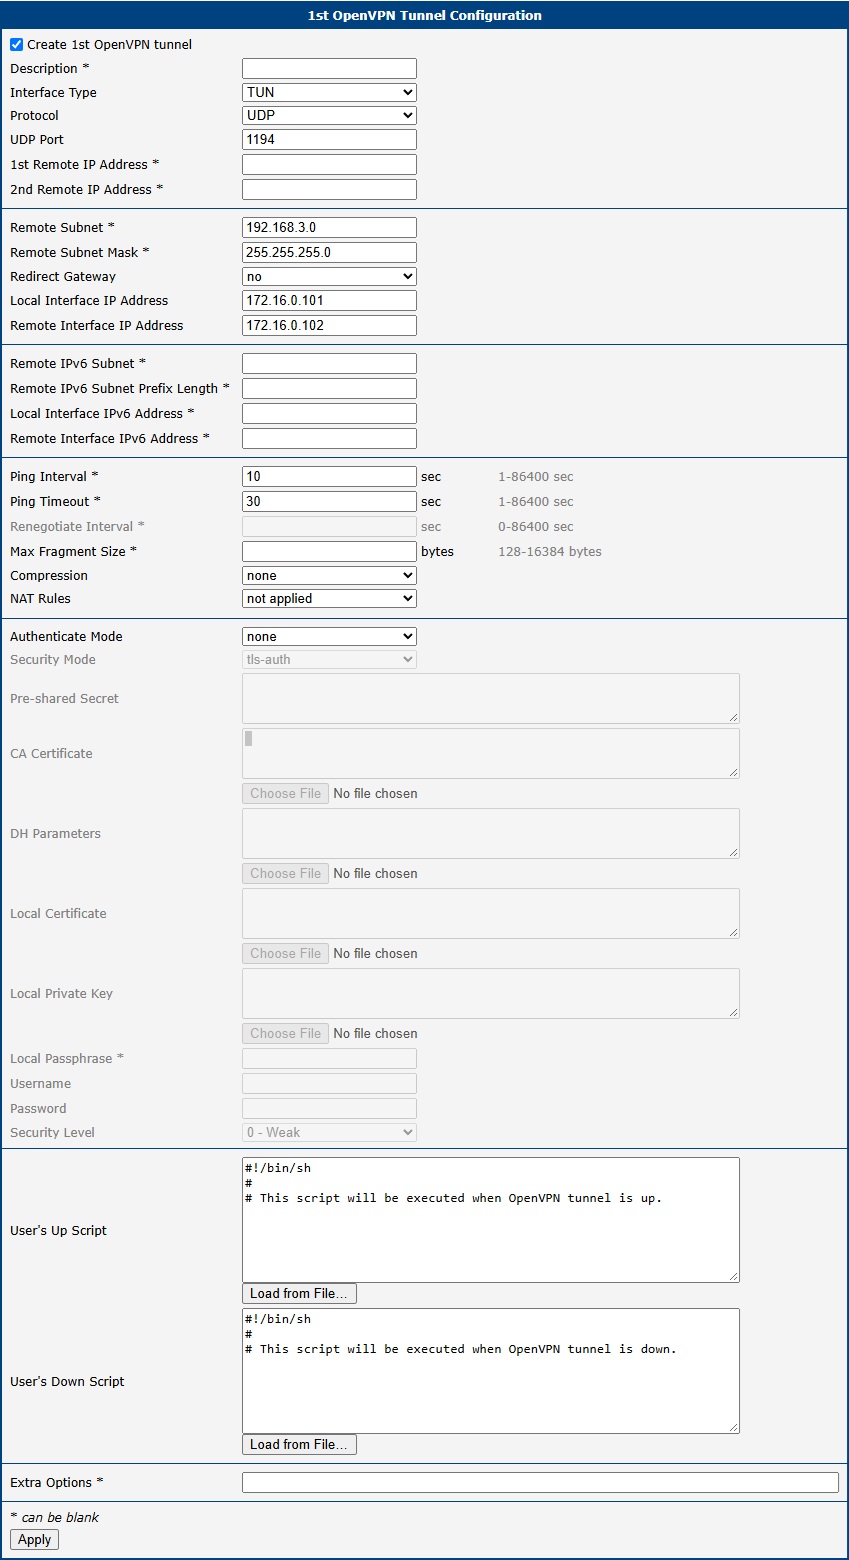This screenshot has width=849, height=1560.
Task: Focus the Remote Subnet Mask field
Action: coord(329,252)
